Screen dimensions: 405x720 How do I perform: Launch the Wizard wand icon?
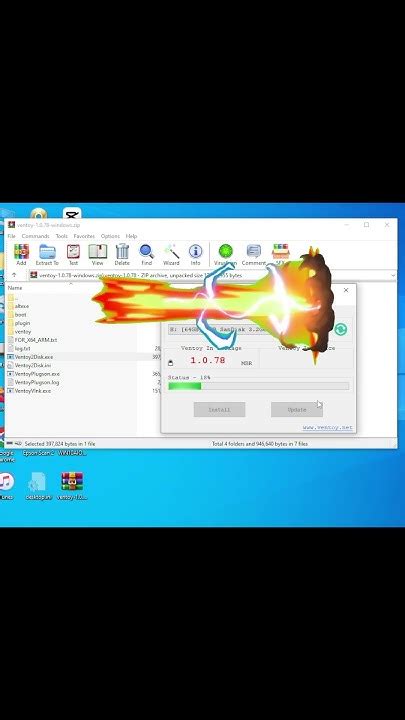click(171, 255)
